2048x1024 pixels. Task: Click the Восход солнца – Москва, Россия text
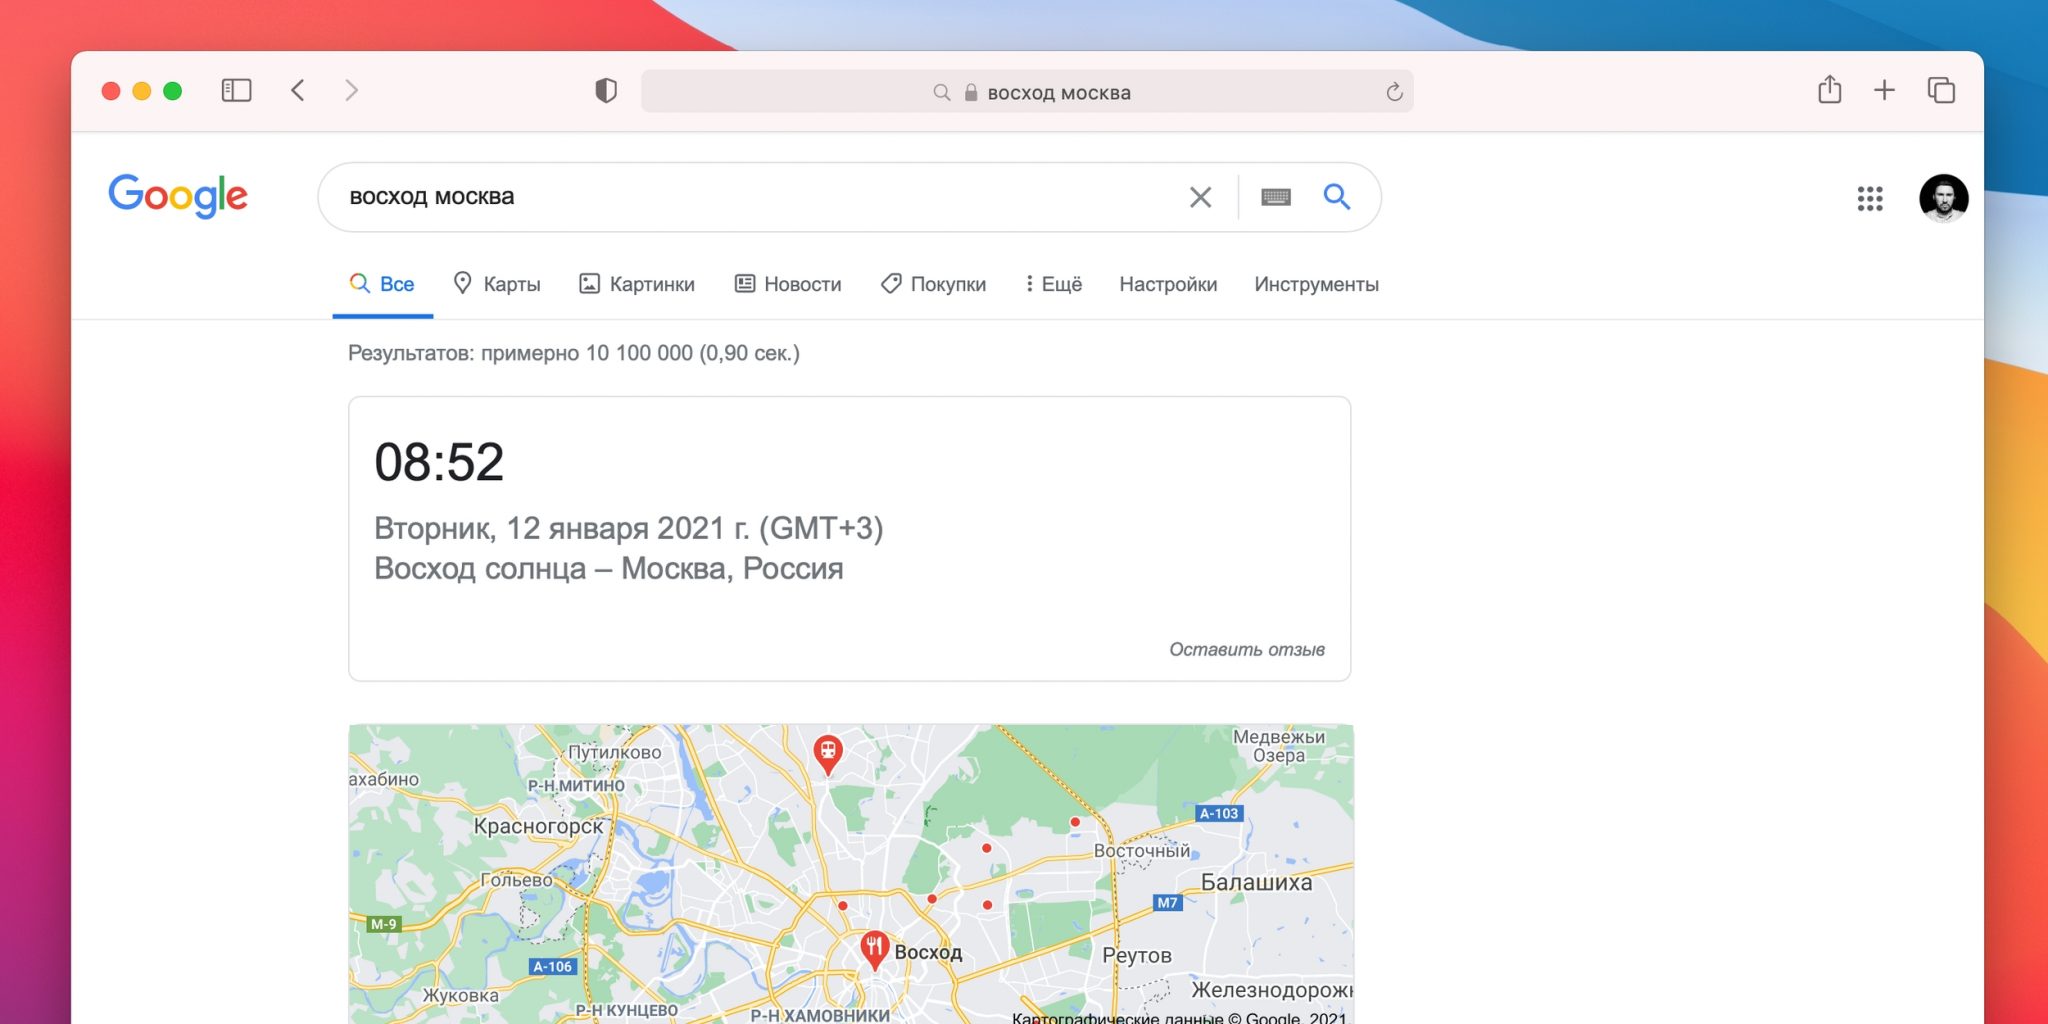point(609,569)
